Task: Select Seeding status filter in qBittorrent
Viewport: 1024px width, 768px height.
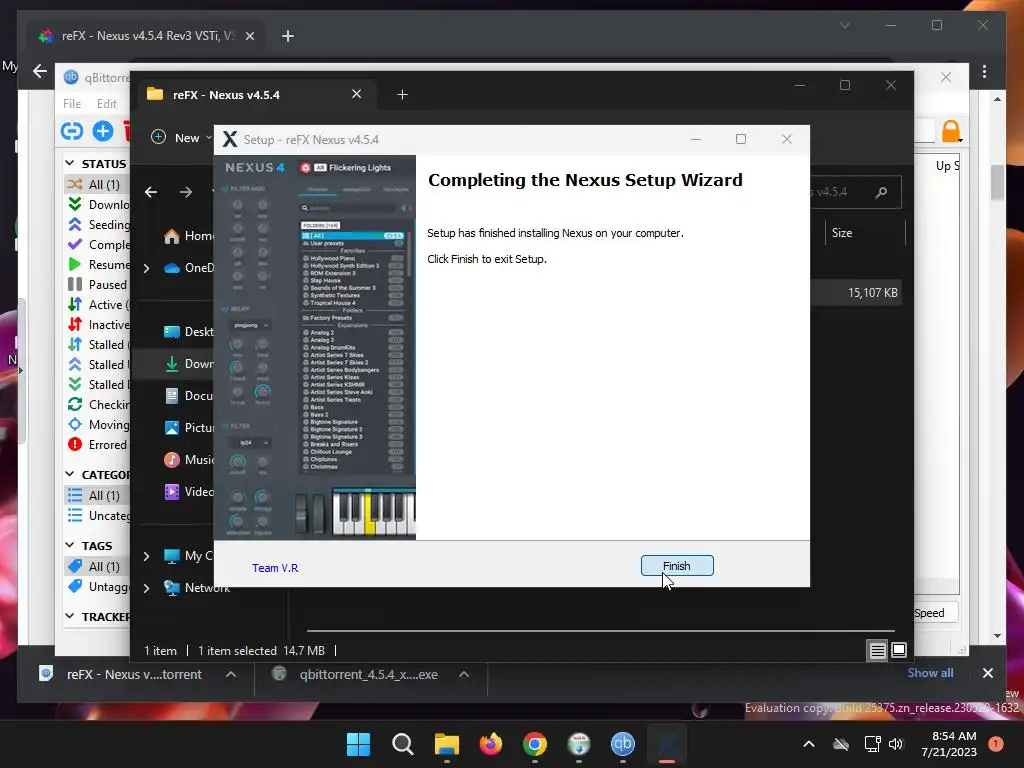Action: (97, 225)
